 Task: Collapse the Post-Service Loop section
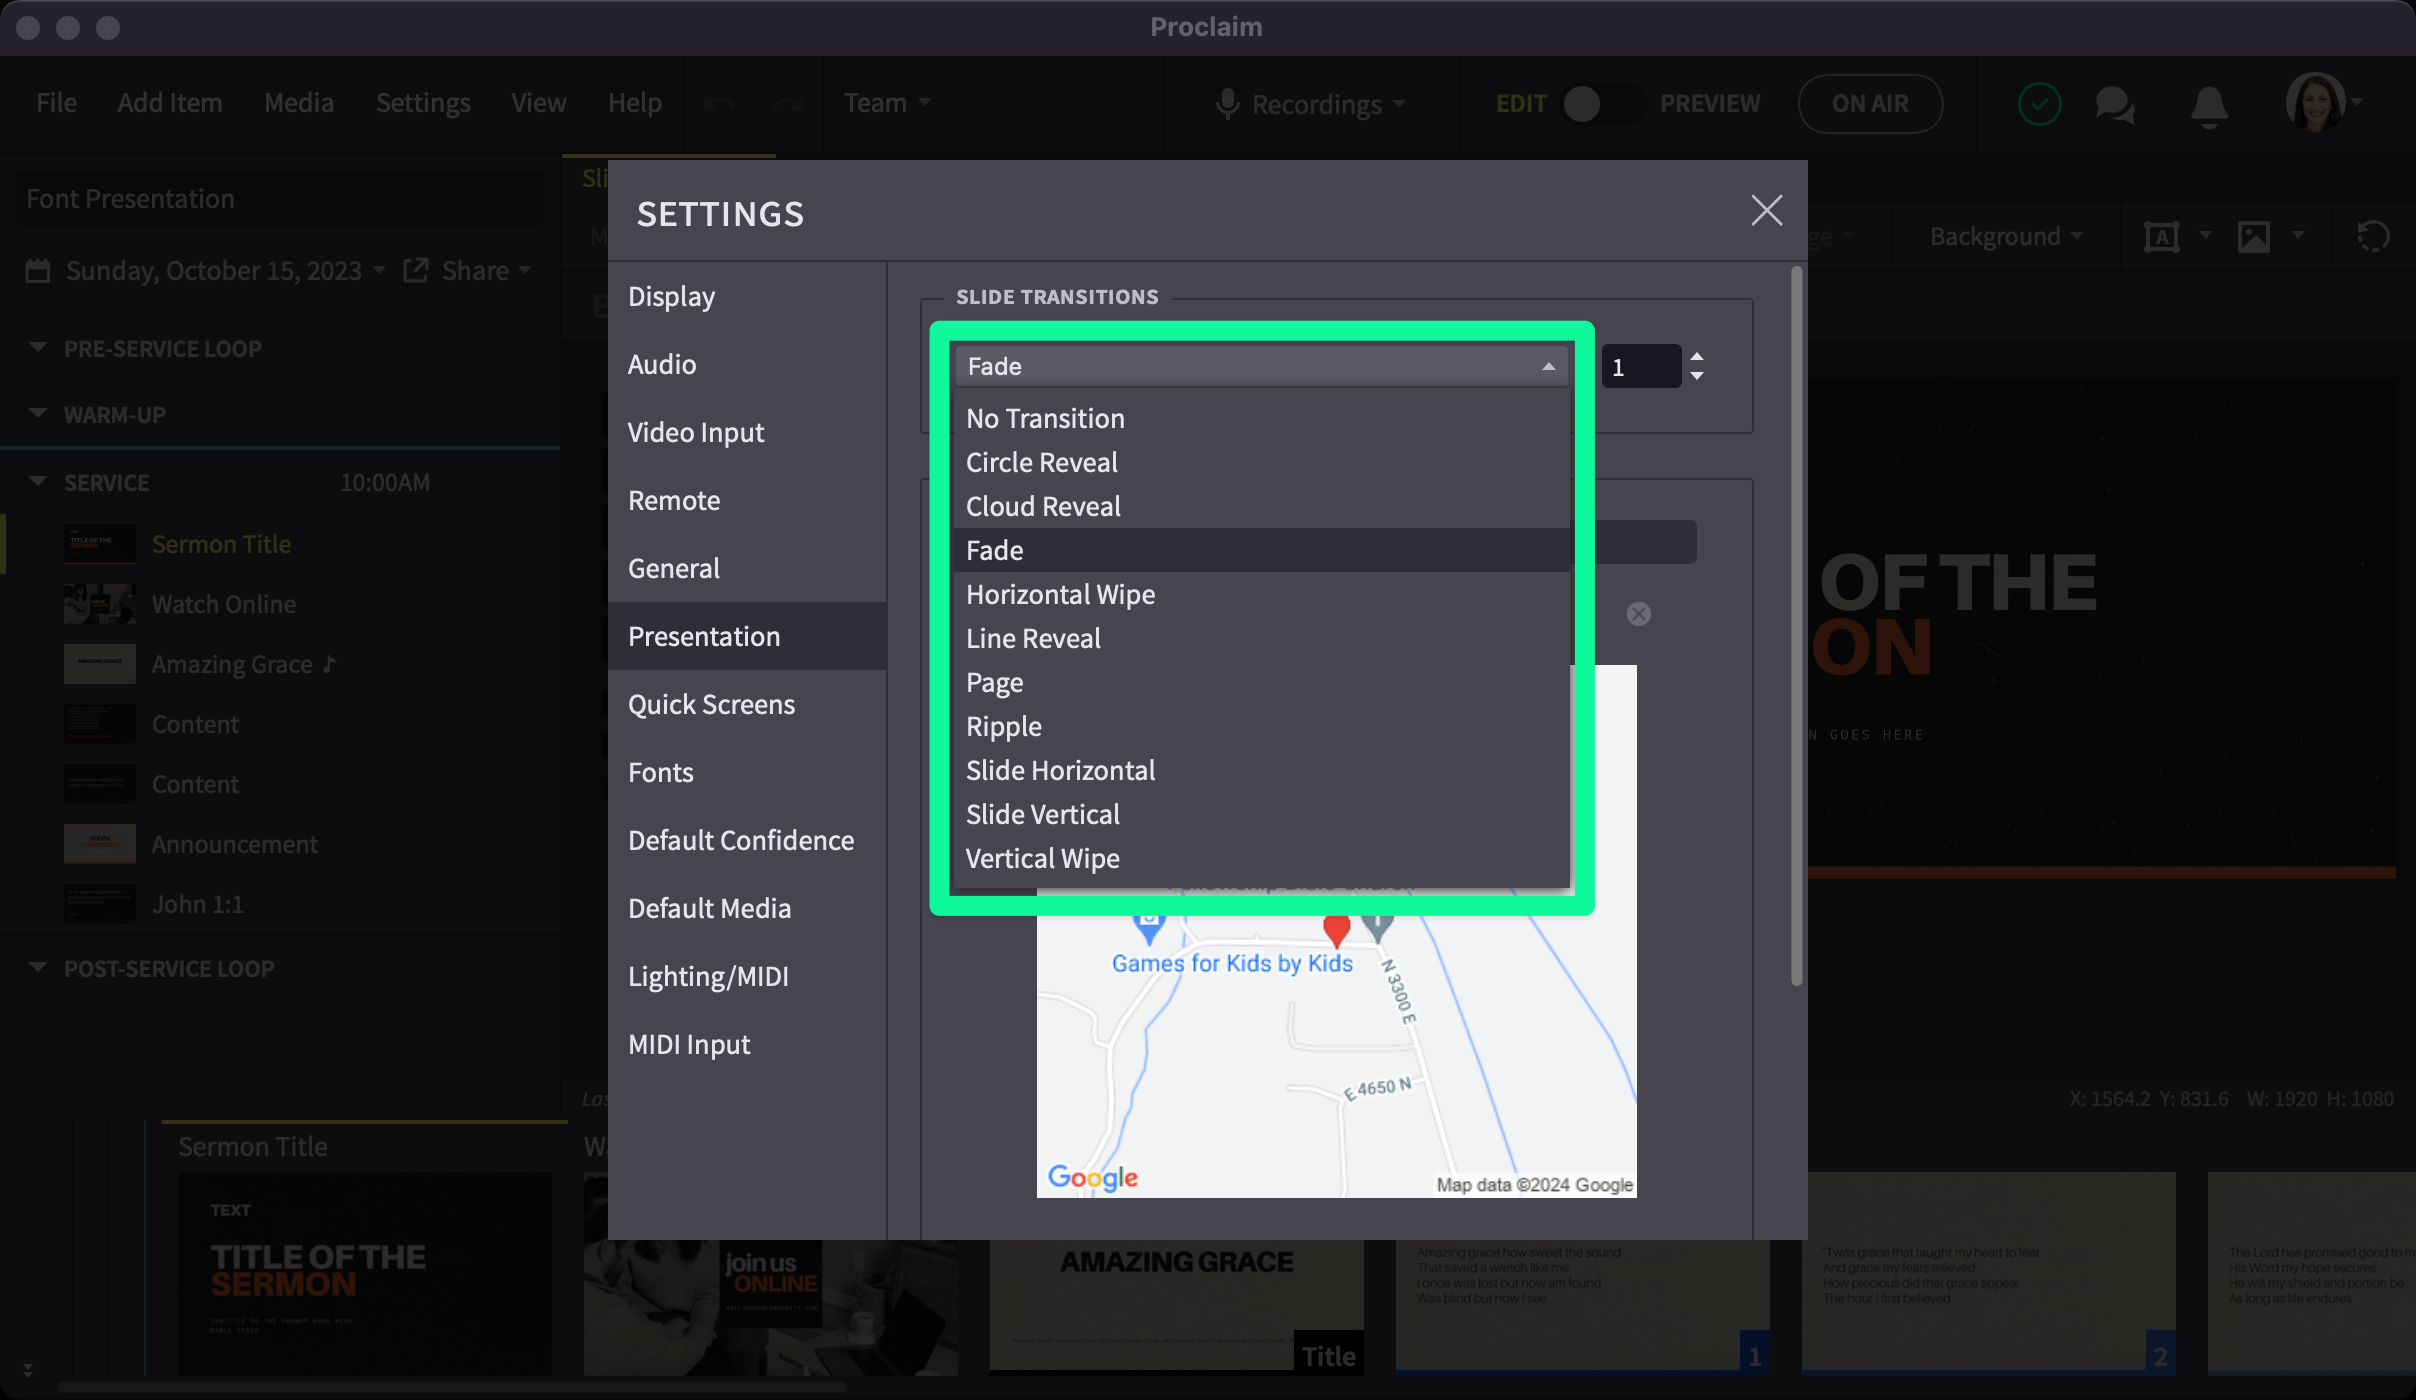[x=38, y=967]
